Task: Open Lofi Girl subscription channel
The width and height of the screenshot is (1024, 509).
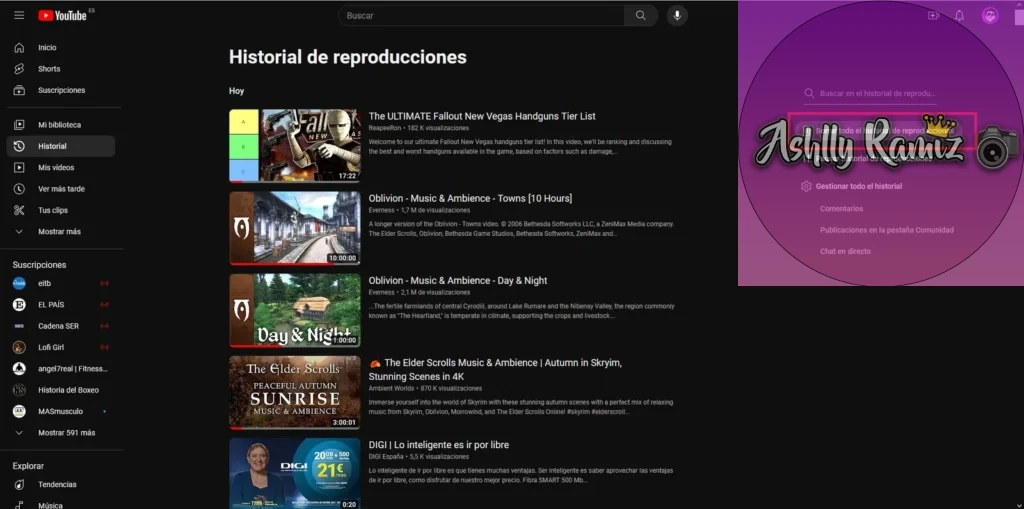Action: point(56,347)
